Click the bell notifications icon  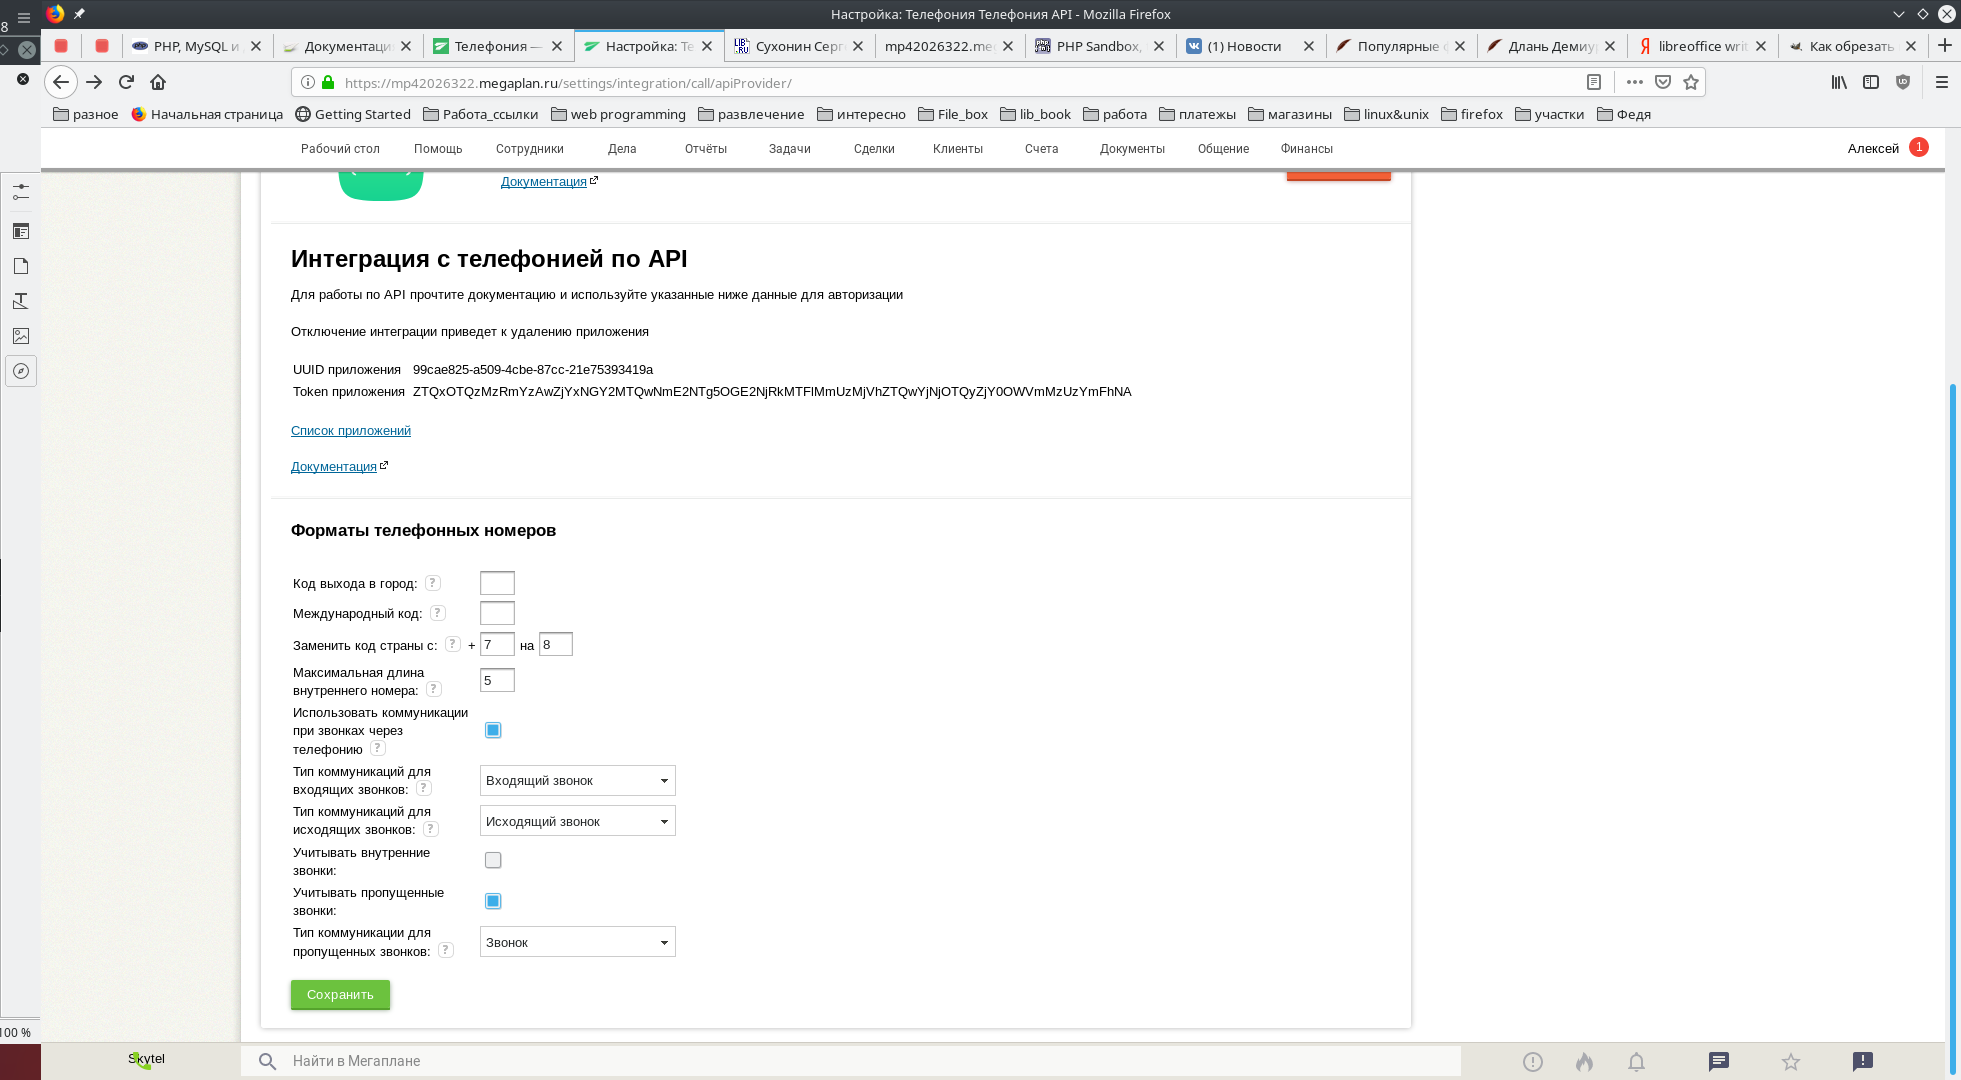tap(1636, 1061)
